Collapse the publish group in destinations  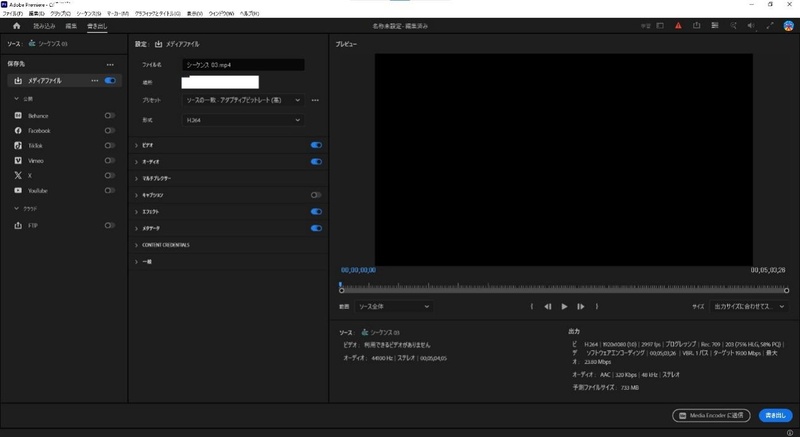(16, 98)
